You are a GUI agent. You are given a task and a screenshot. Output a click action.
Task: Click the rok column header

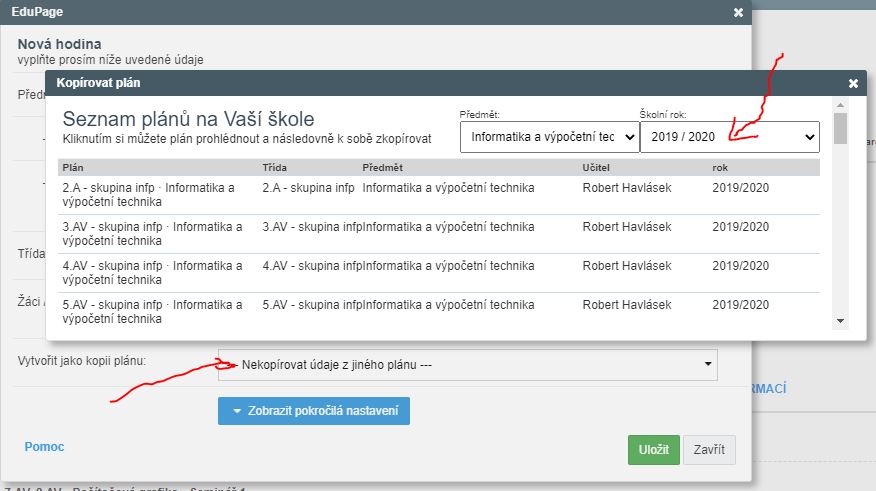721,167
